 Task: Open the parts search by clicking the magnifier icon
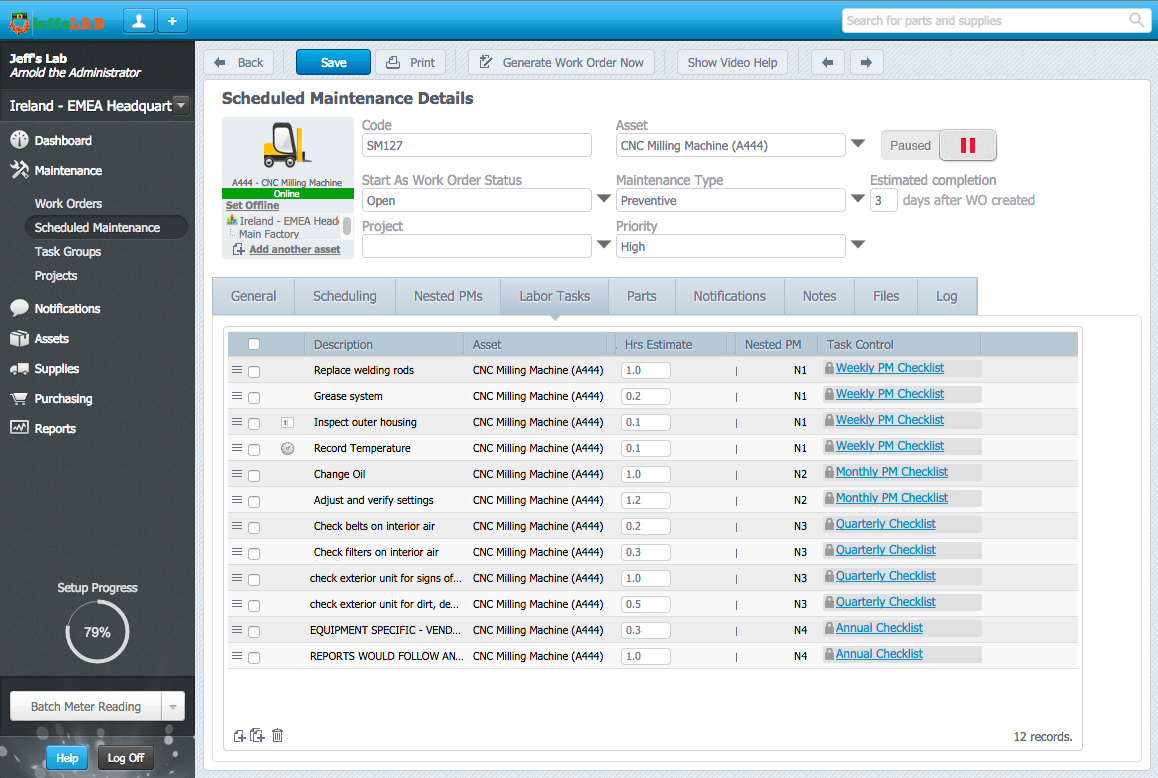click(x=1135, y=20)
